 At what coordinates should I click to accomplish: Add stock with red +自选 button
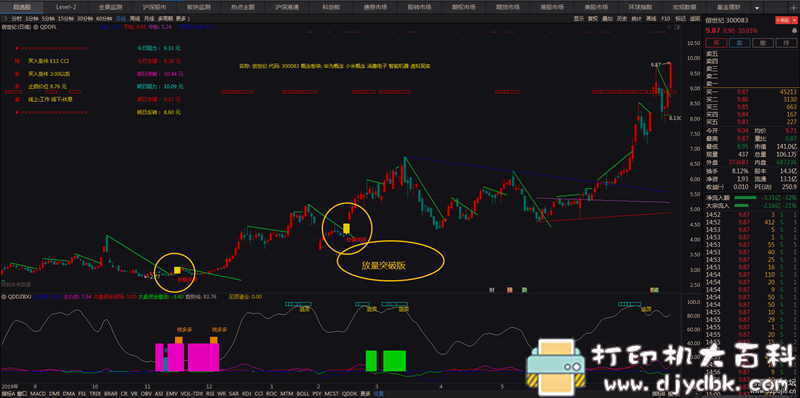(782, 20)
